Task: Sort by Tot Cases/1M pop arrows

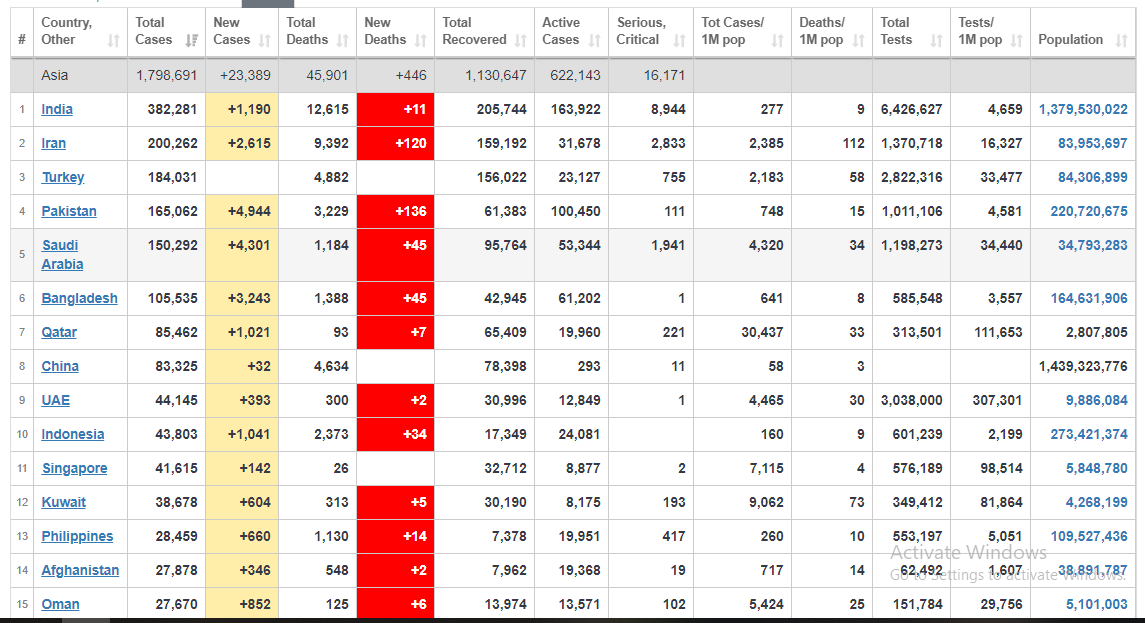Action: pyautogui.click(x=778, y=41)
